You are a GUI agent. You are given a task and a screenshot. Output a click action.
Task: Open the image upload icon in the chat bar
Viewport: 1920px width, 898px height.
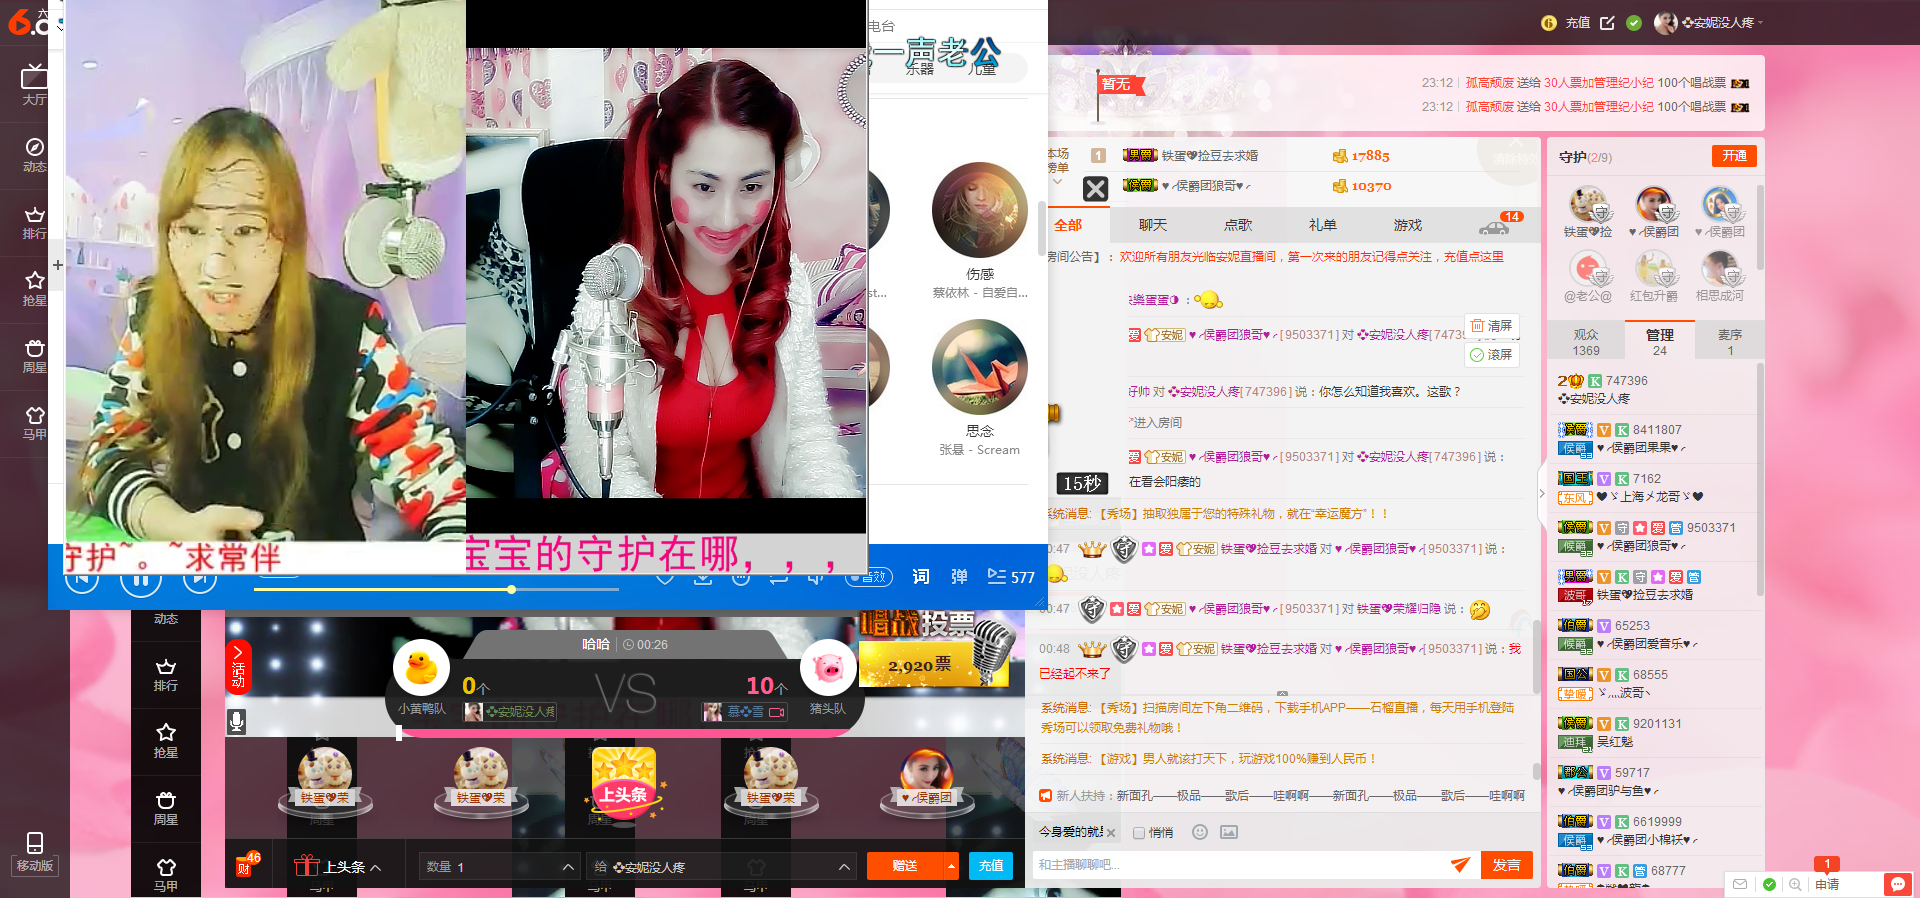pos(1229,832)
